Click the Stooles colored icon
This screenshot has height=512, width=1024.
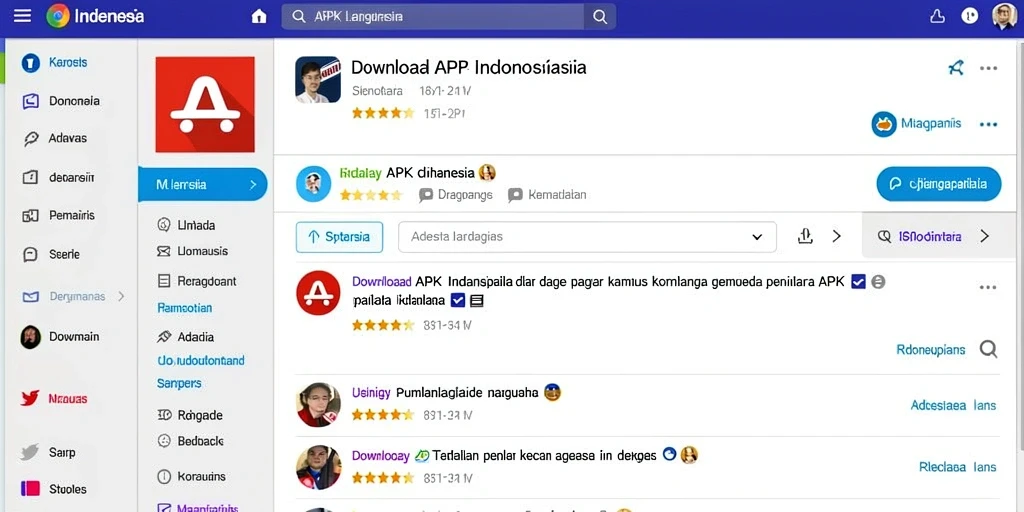click(x=30, y=488)
